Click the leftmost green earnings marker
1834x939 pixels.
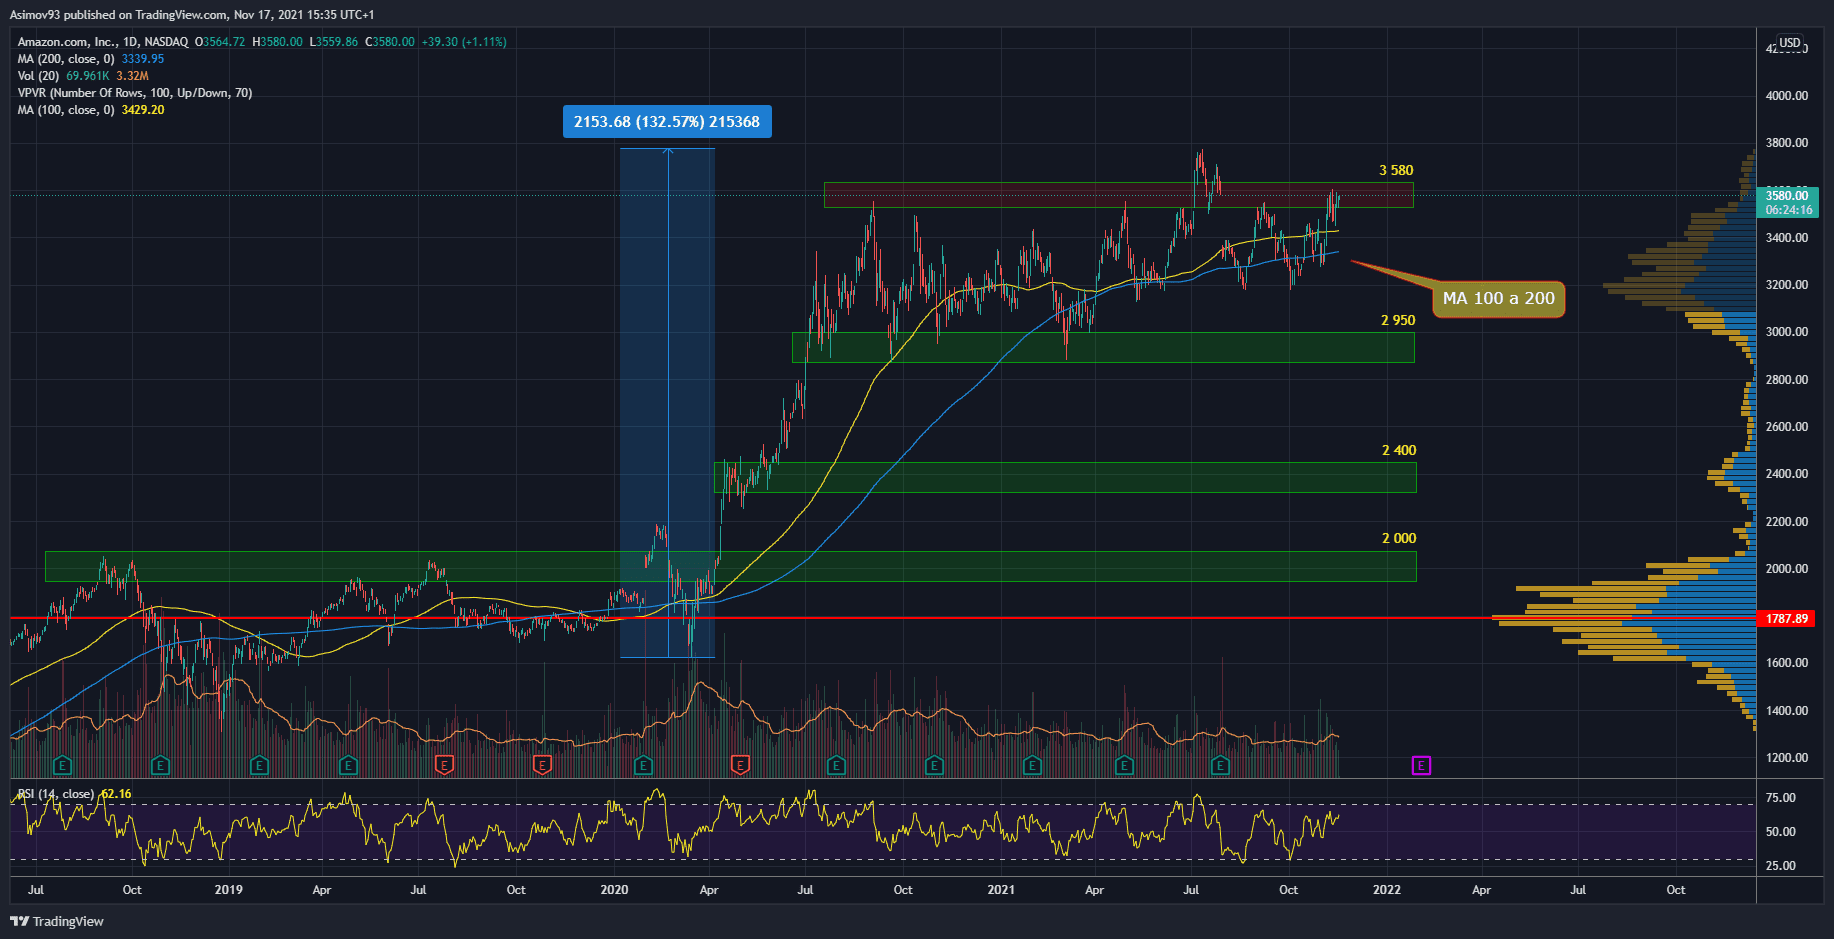pyautogui.click(x=62, y=766)
